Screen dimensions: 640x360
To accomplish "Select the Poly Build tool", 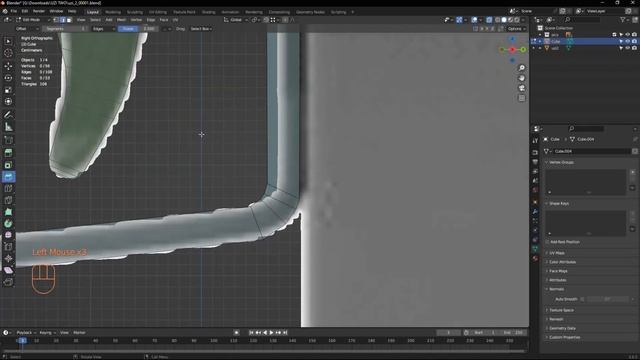I will (8, 212).
